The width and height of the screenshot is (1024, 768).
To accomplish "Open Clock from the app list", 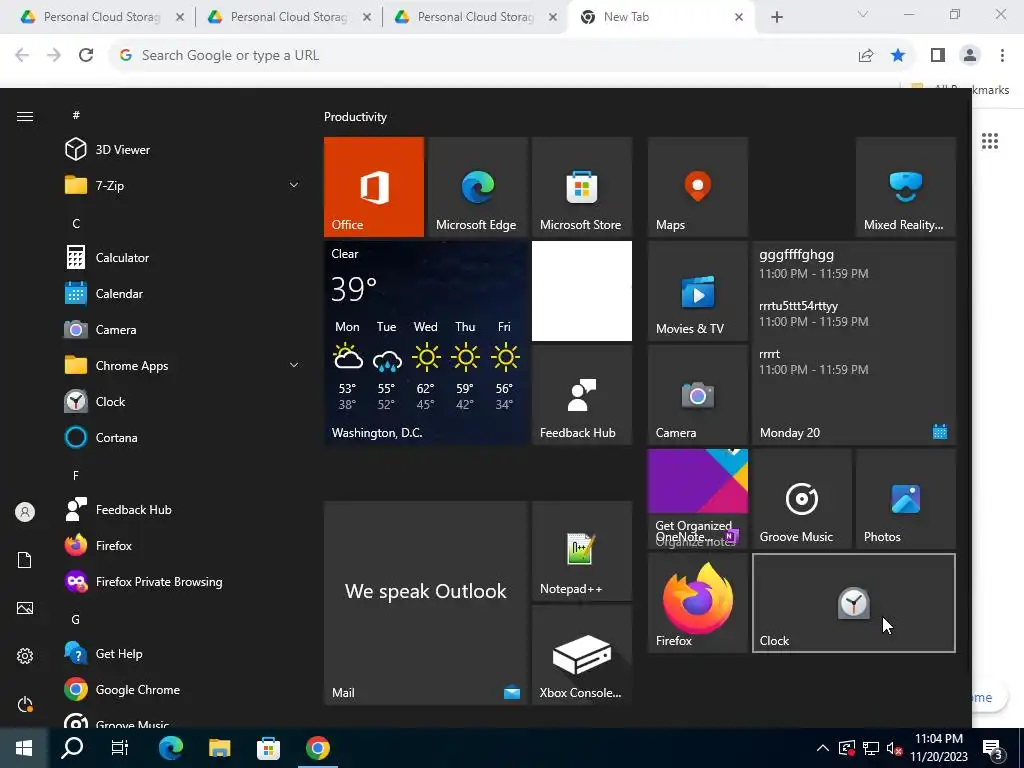I will [183, 402].
